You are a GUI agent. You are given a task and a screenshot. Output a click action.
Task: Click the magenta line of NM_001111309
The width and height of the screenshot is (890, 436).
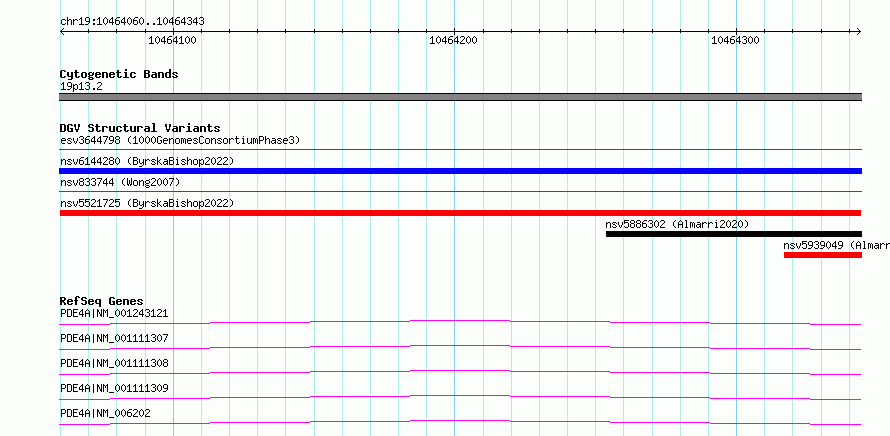460,397
